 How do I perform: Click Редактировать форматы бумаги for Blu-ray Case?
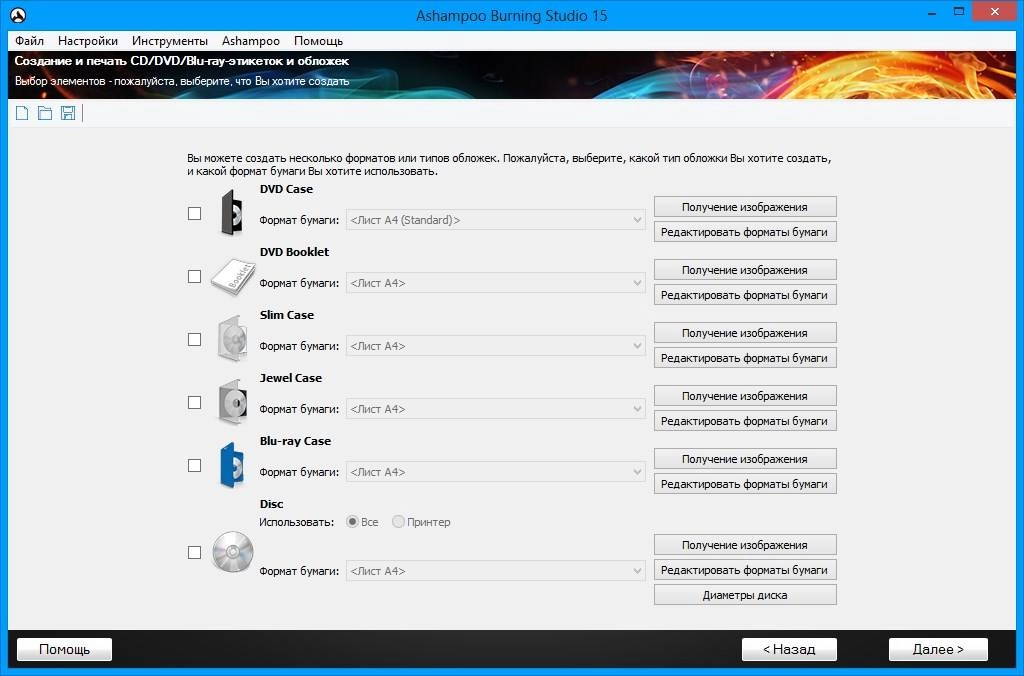click(x=745, y=484)
